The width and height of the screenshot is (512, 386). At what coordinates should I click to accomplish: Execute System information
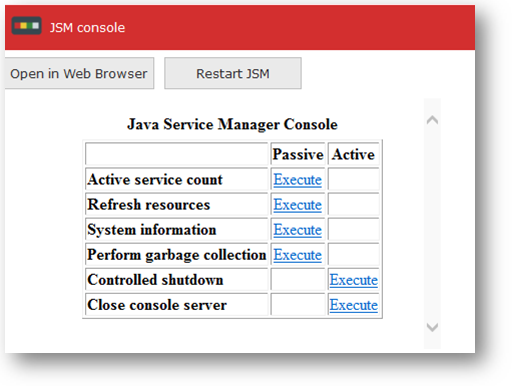(x=298, y=230)
